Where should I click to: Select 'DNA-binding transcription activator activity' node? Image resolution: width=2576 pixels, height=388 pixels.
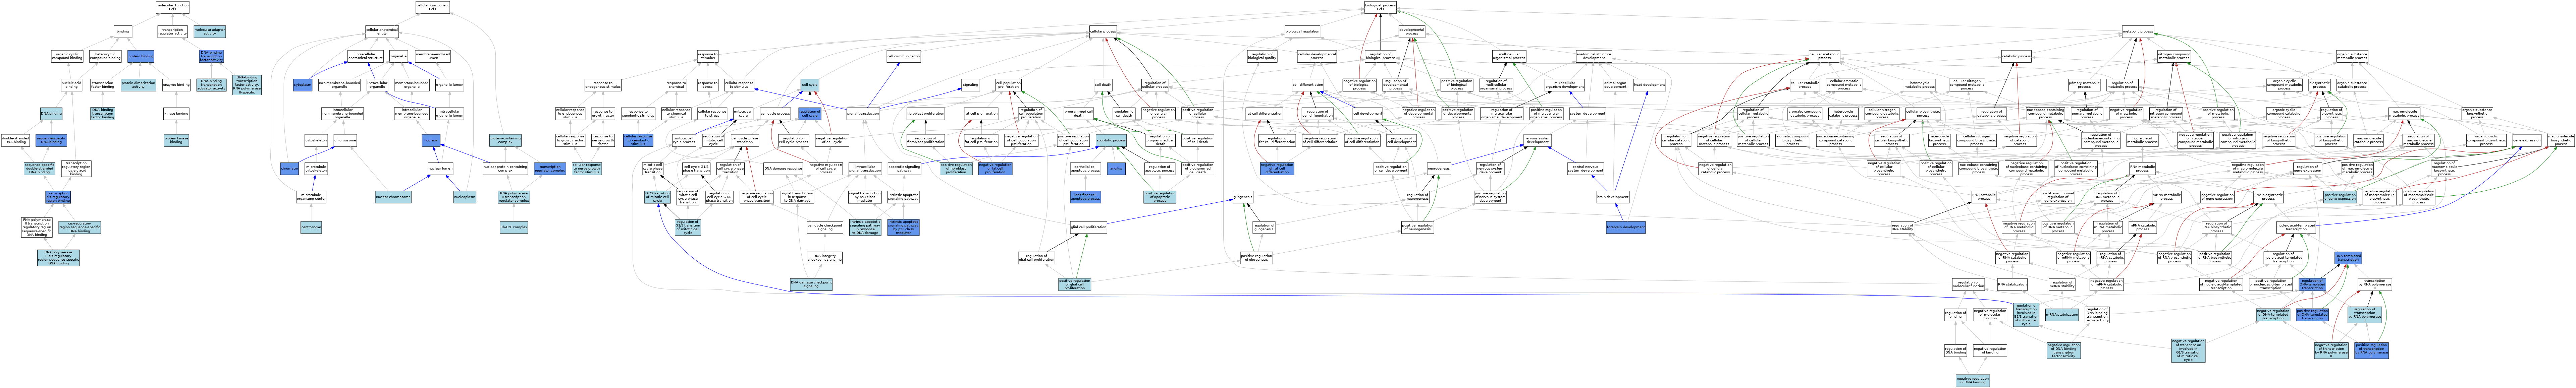211,85
